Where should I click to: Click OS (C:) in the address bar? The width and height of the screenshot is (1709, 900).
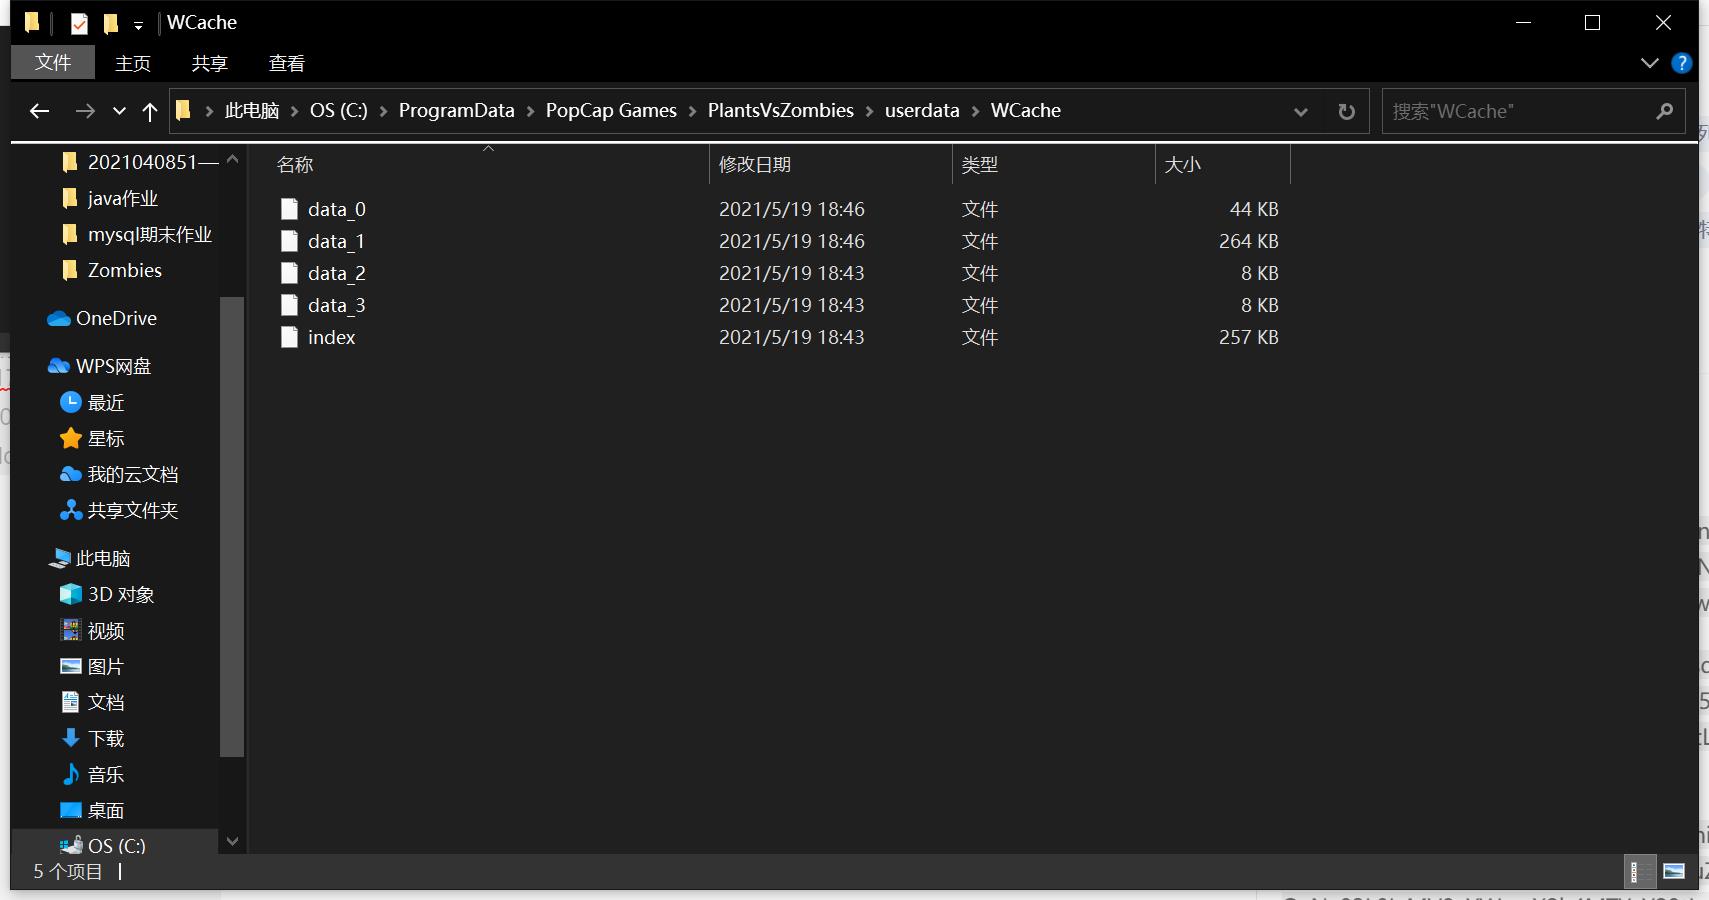tap(339, 111)
